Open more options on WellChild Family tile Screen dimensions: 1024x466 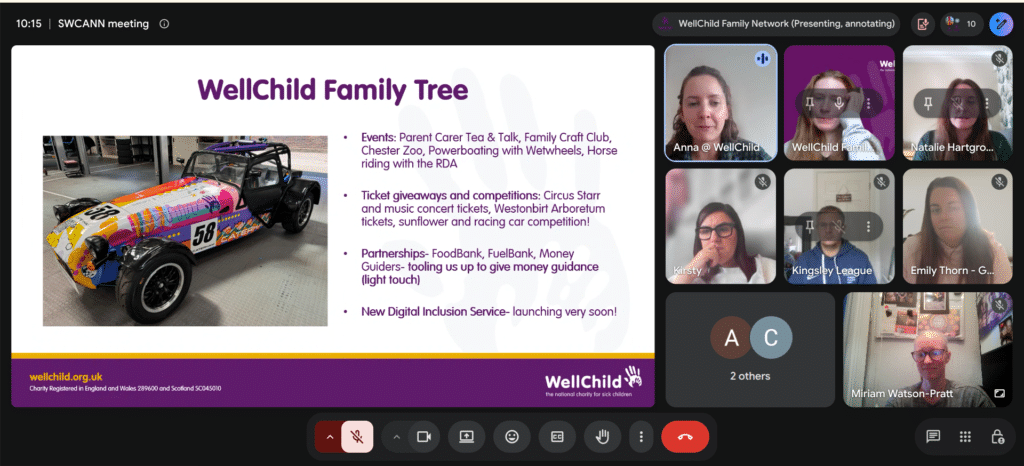pyautogui.click(x=868, y=103)
